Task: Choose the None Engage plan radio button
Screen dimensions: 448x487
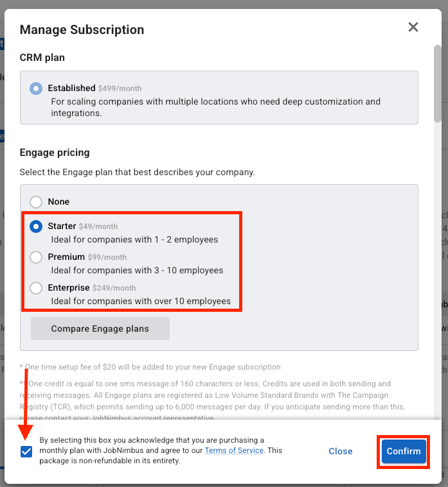Action: [x=36, y=202]
